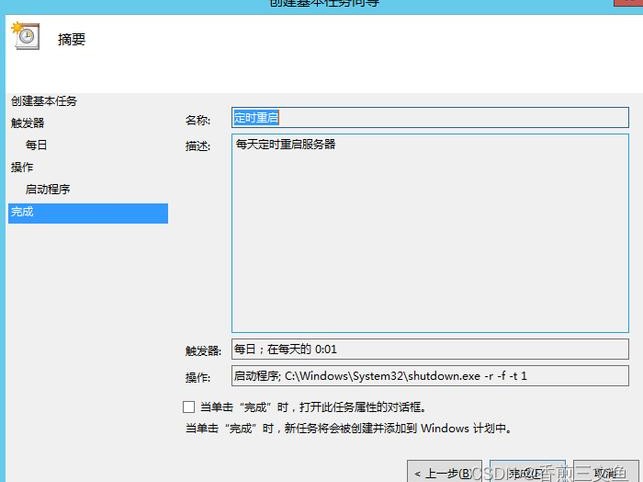Click the 操作 field with shutdown.exe
Screen dimensions: 643x482
tap(430, 376)
